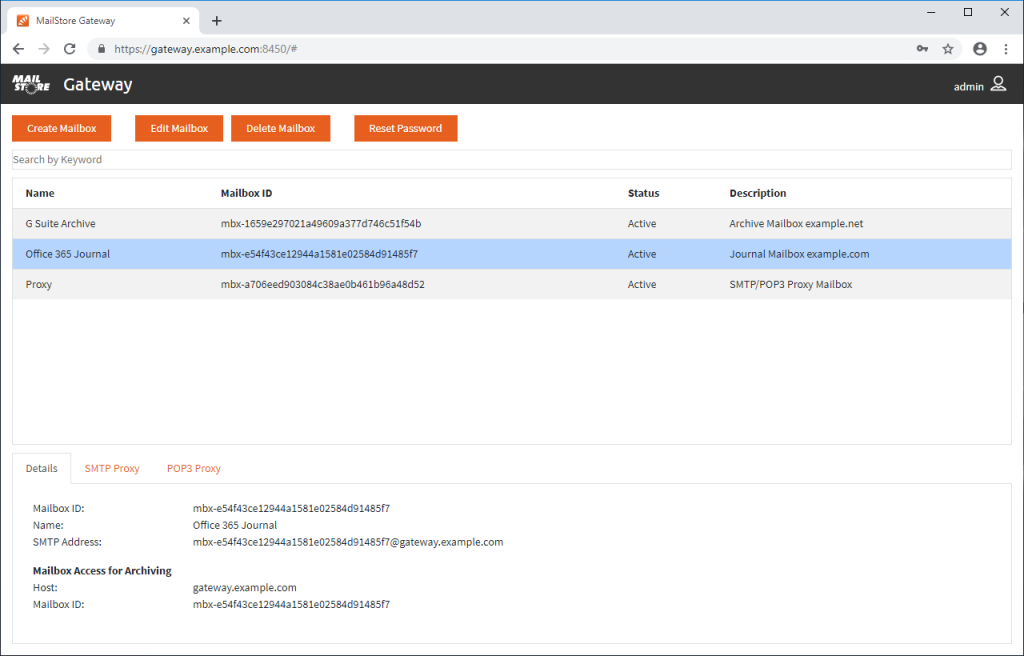Open a new browser tab with the plus

(217, 19)
